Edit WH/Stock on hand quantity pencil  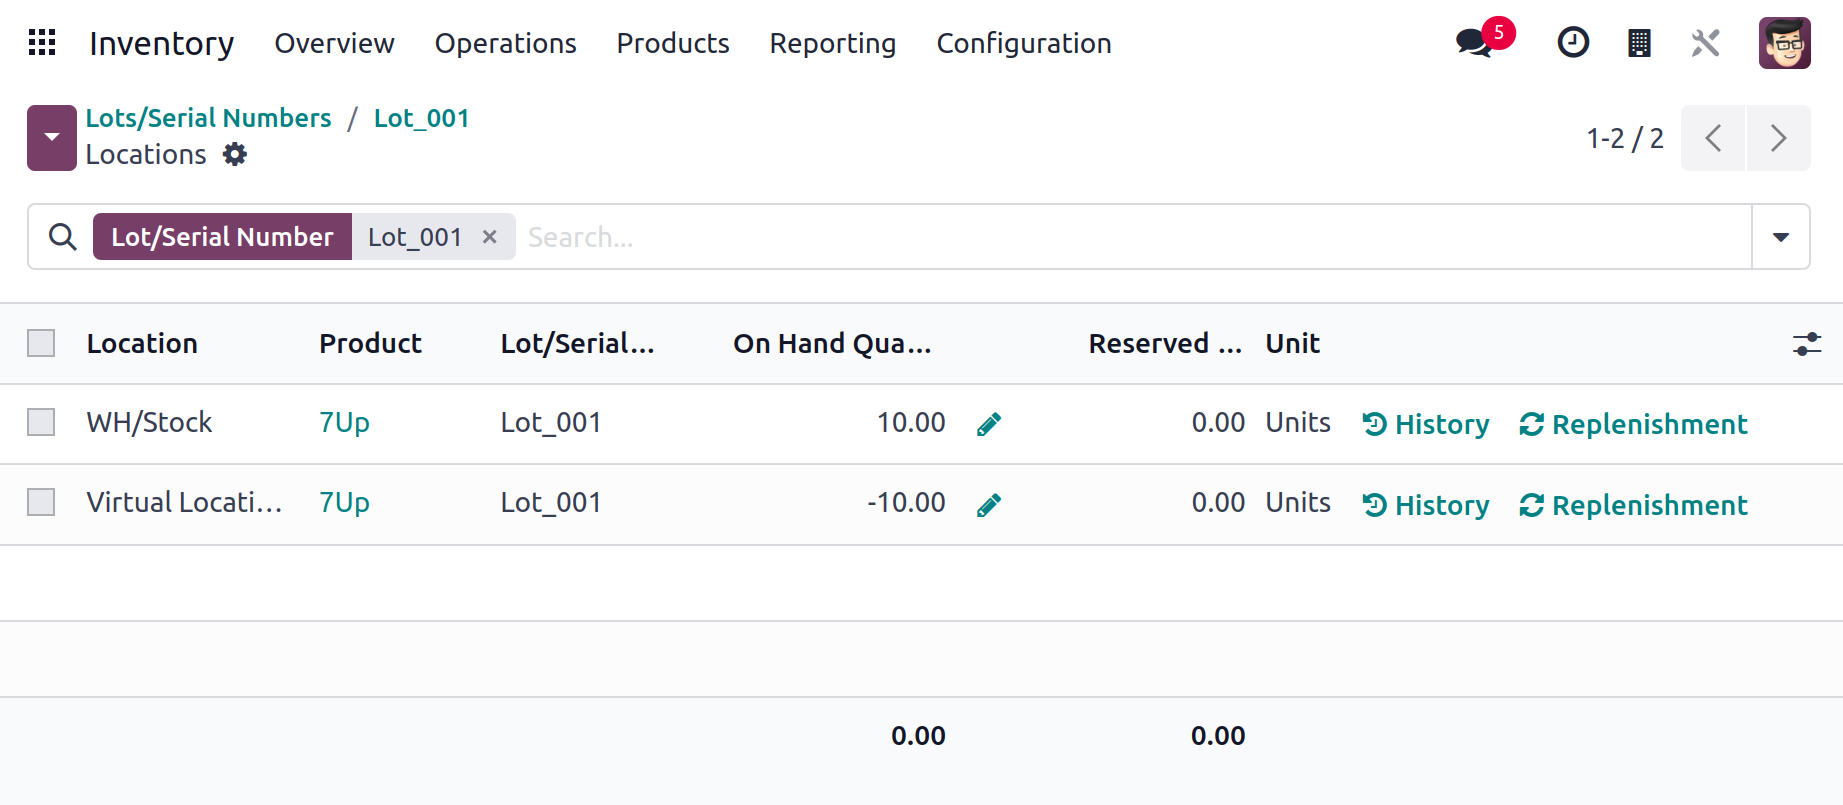989,425
